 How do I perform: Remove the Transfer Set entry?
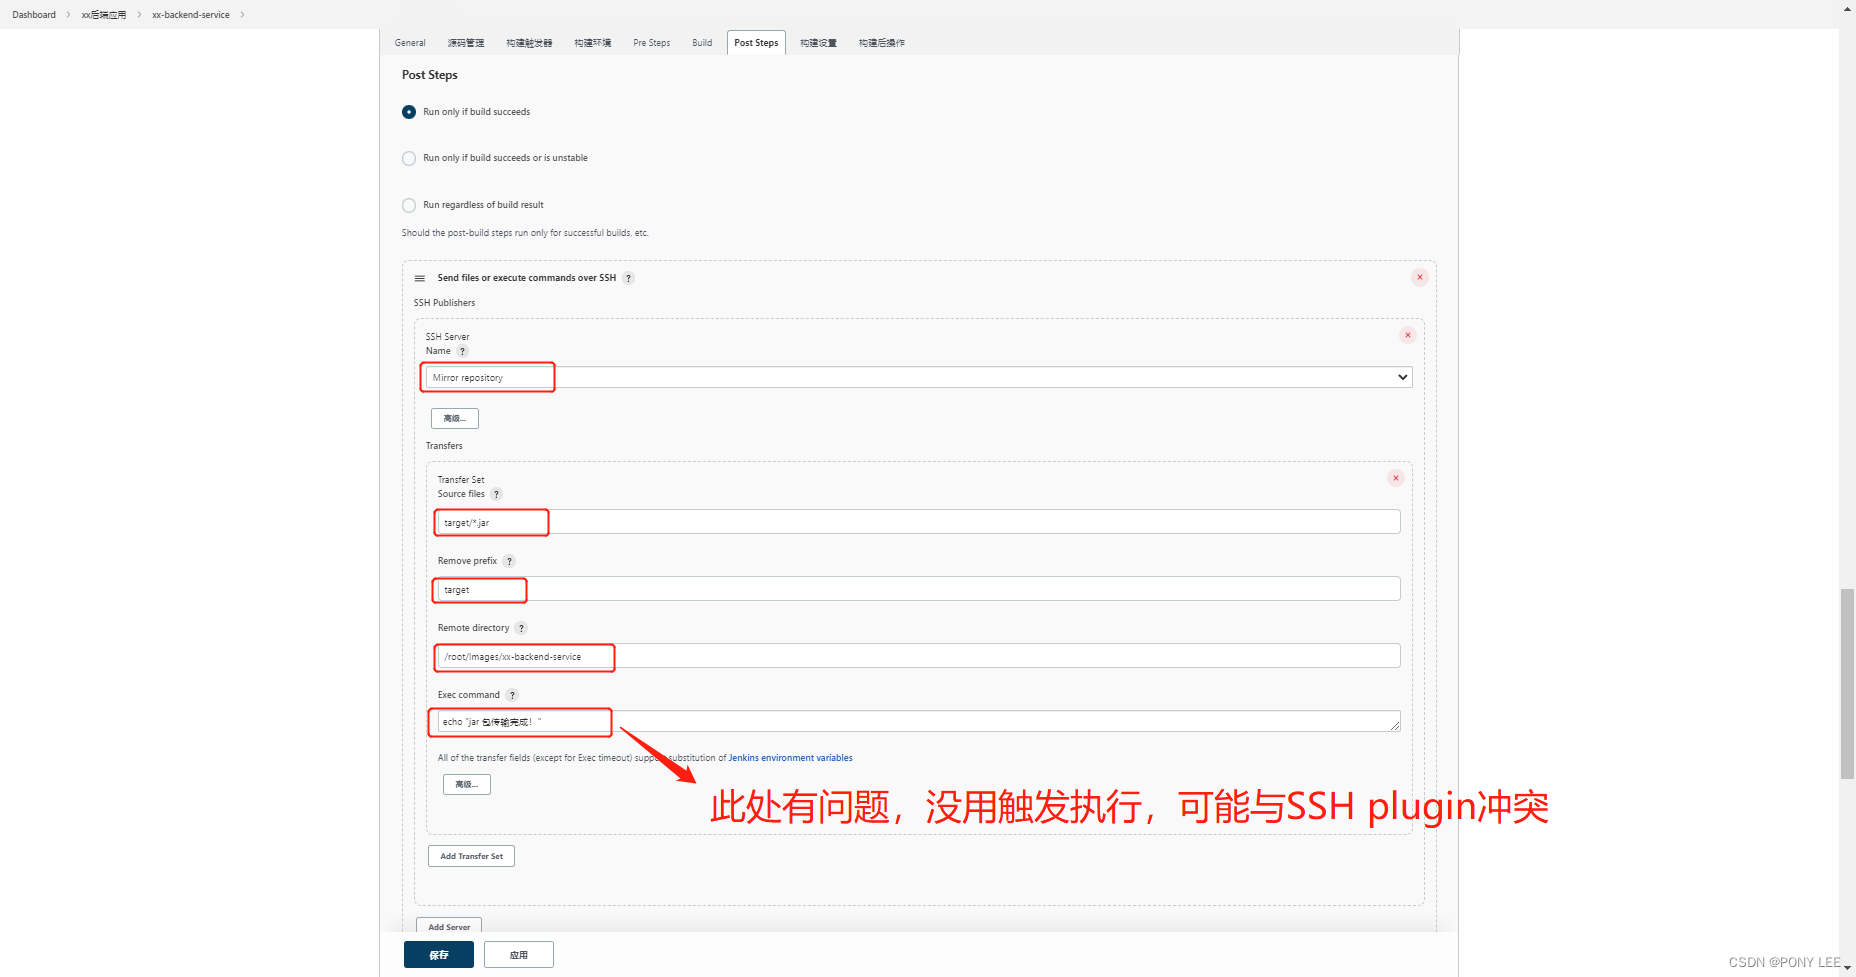click(x=1395, y=478)
